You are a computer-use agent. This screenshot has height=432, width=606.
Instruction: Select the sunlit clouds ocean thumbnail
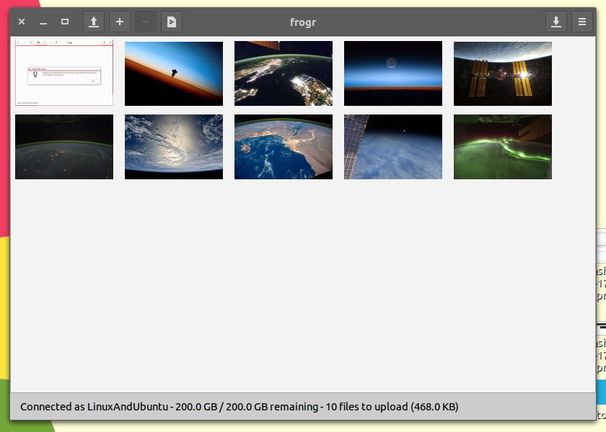[x=174, y=147]
